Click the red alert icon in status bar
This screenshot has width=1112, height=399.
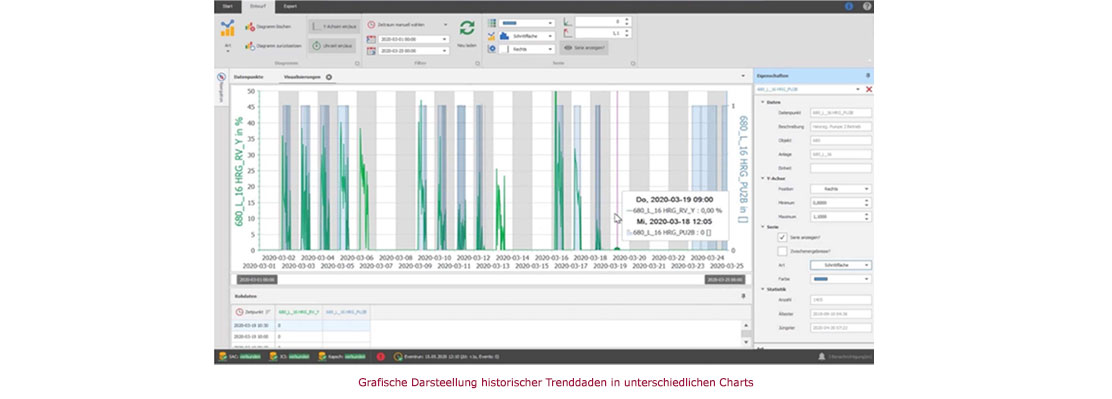(381, 357)
